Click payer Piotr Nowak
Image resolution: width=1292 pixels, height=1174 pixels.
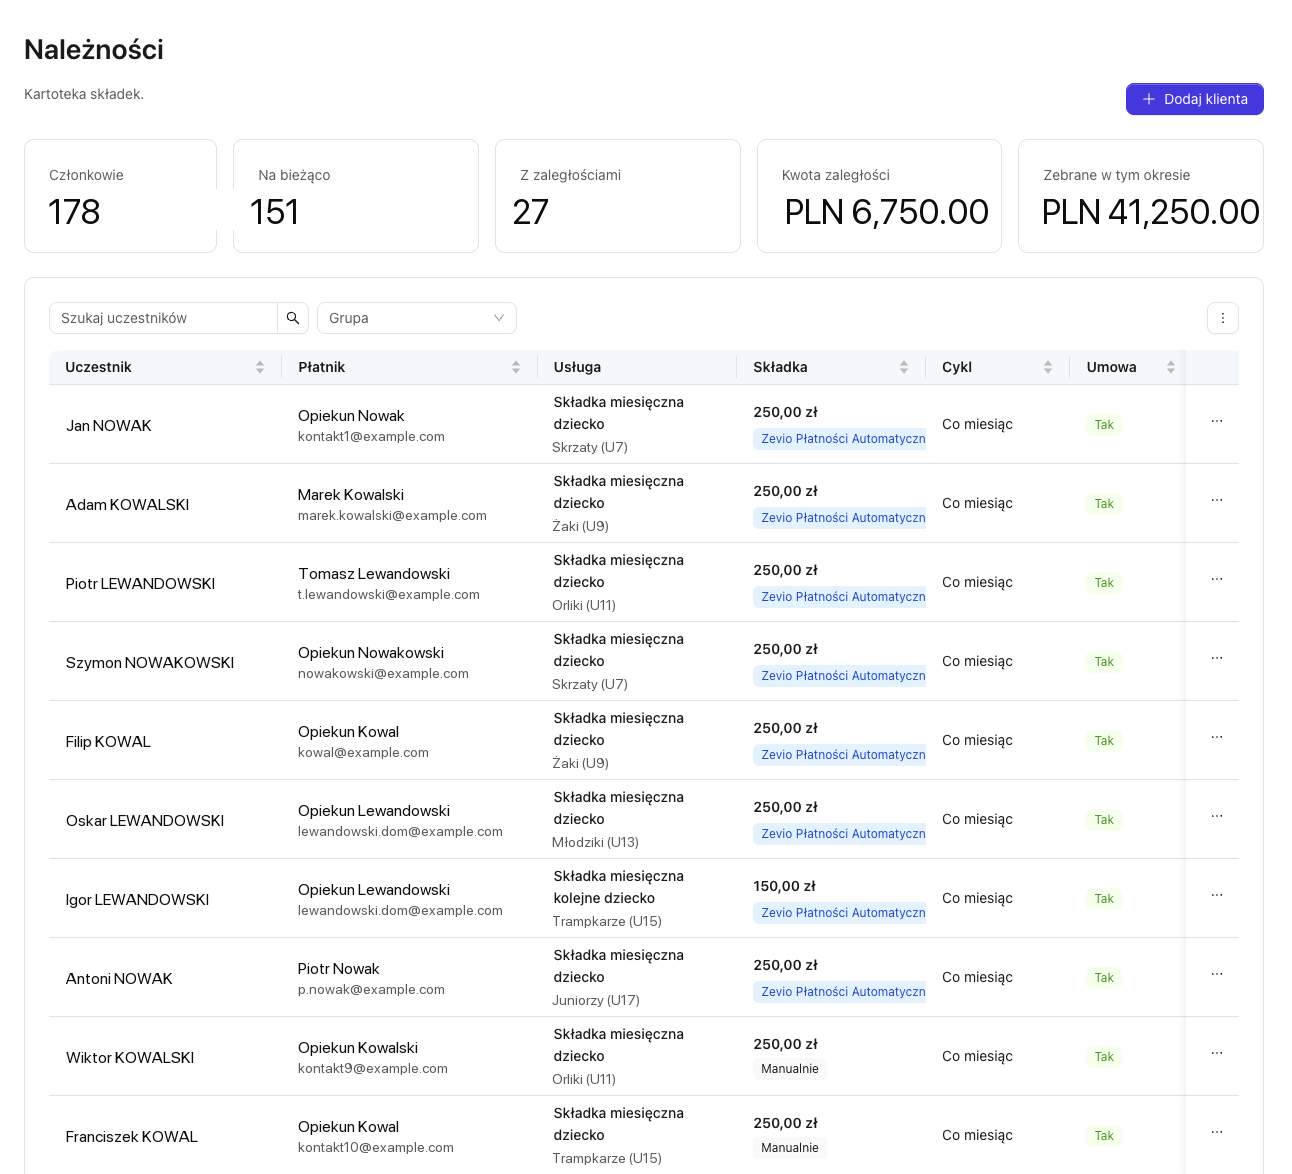[x=339, y=969]
